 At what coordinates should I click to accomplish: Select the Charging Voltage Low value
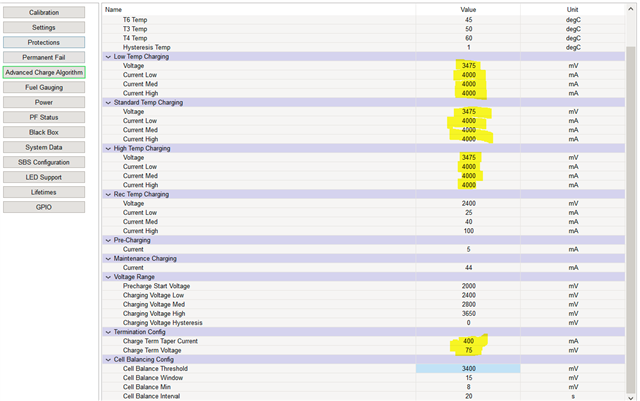pos(468,295)
